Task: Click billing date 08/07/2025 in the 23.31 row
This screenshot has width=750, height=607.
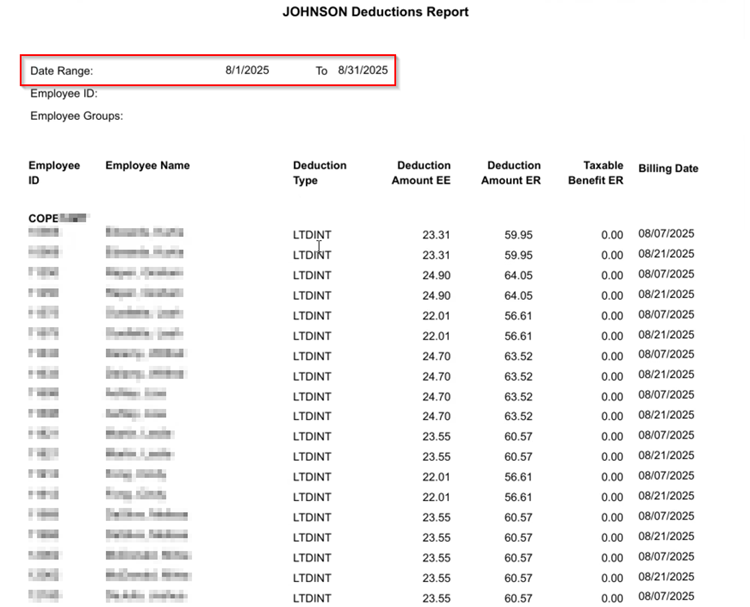Action: pos(666,233)
